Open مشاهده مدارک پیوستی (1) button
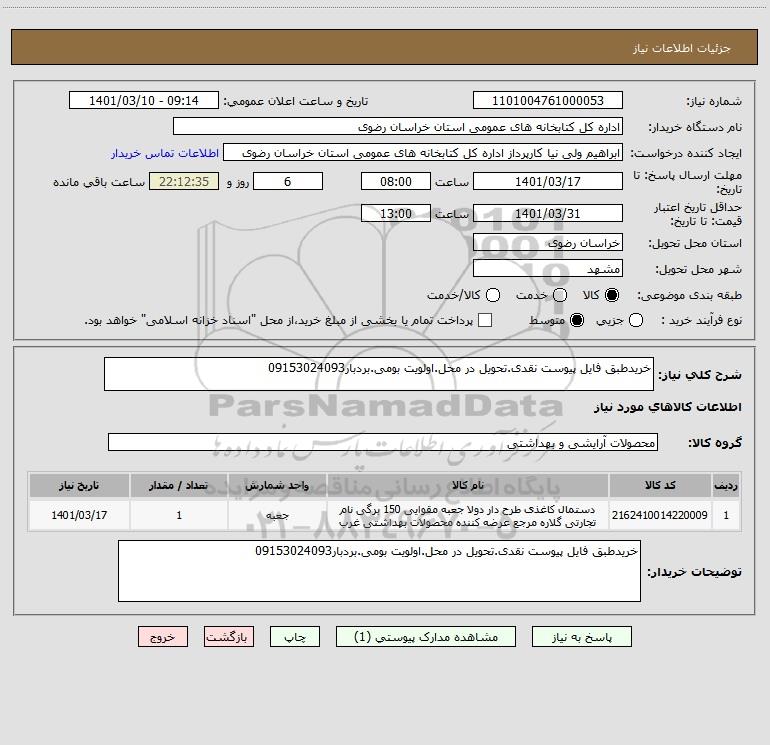The image size is (770, 745). point(426,637)
